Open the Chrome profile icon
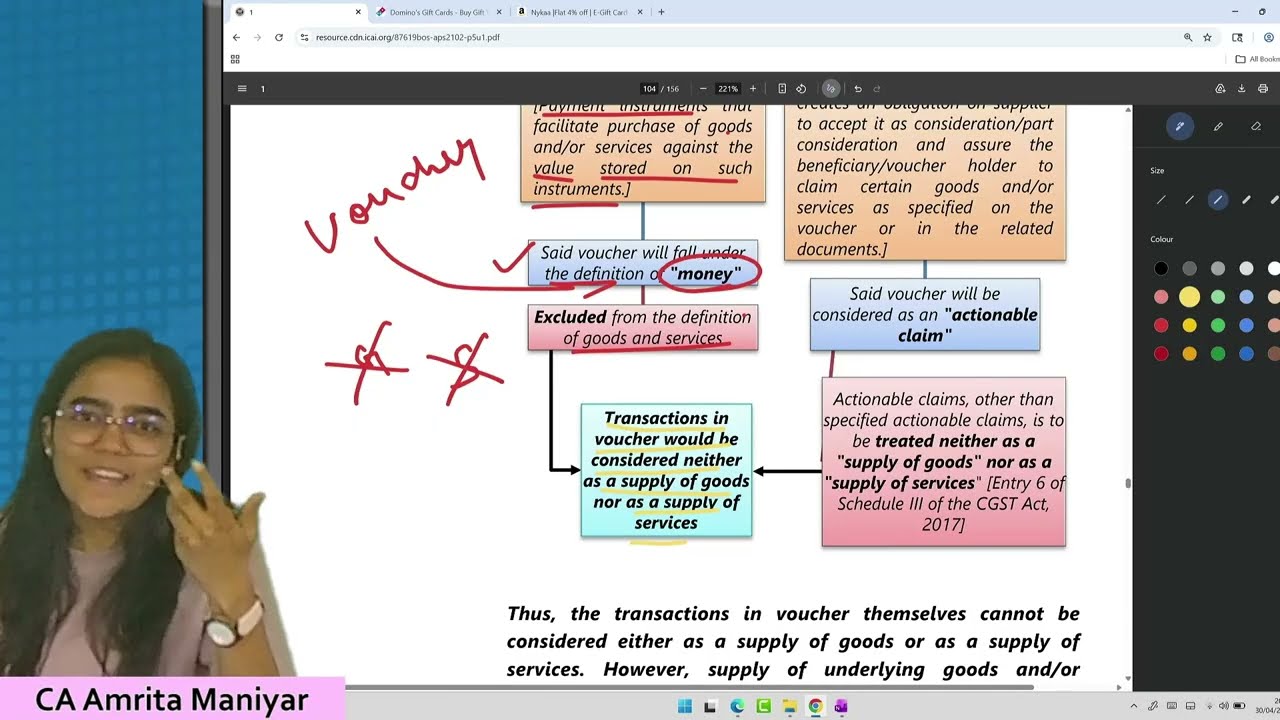Viewport: 1280px width, 720px height. [x=1269, y=37]
